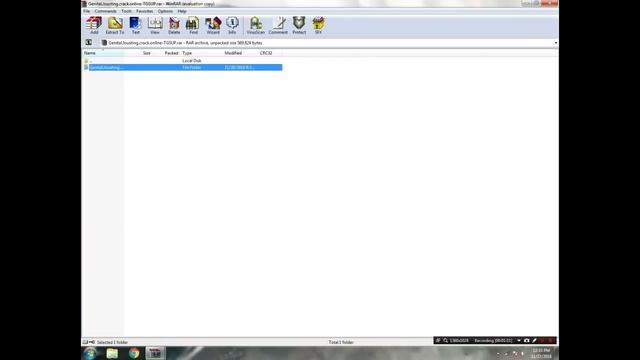640x360 pixels.
Task: Click the recorder magnifier icon
Action: click(x=445, y=340)
